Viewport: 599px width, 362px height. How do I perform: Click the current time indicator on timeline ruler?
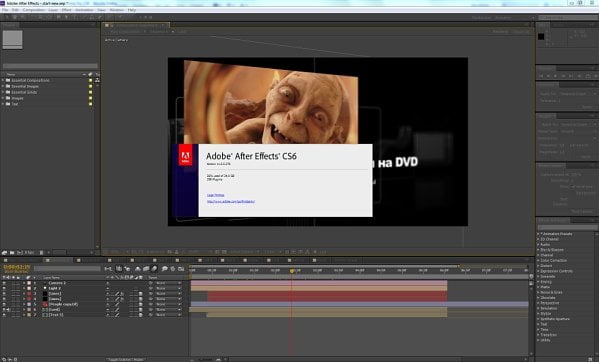click(292, 270)
